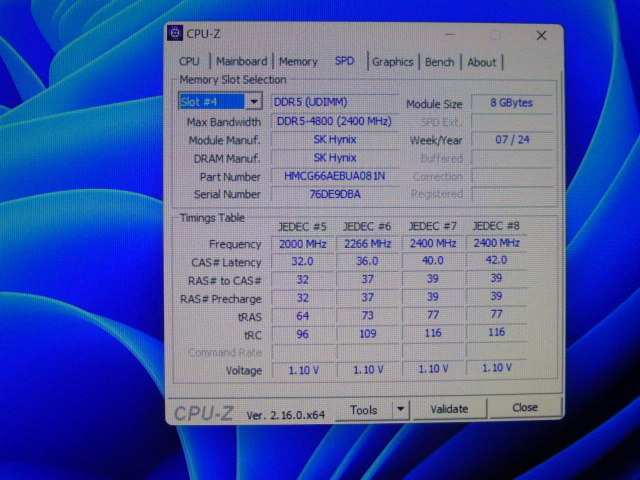Click the Close button at bottom

click(x=524, y=408)
